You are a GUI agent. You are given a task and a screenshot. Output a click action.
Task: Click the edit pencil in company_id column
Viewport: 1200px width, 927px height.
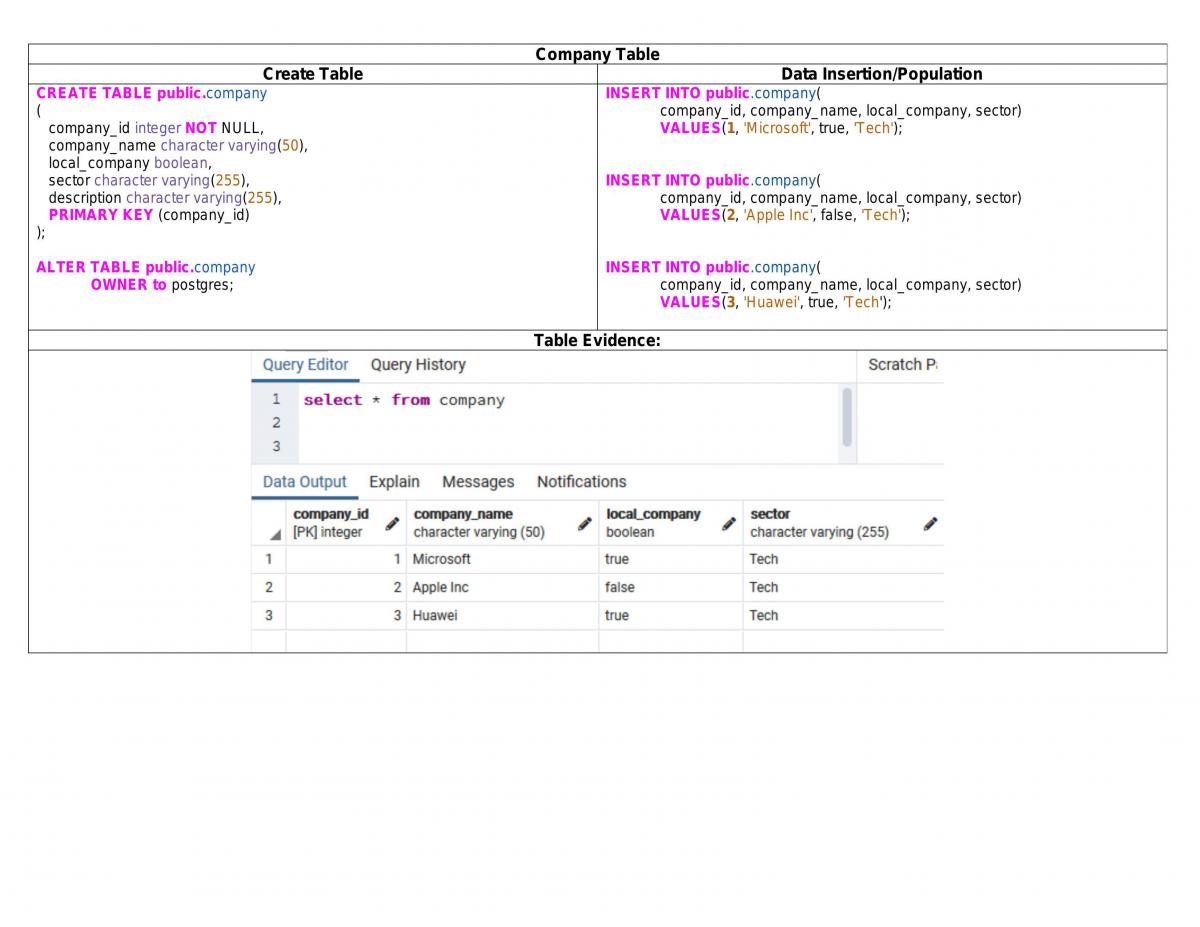click(x=392, y=524)
